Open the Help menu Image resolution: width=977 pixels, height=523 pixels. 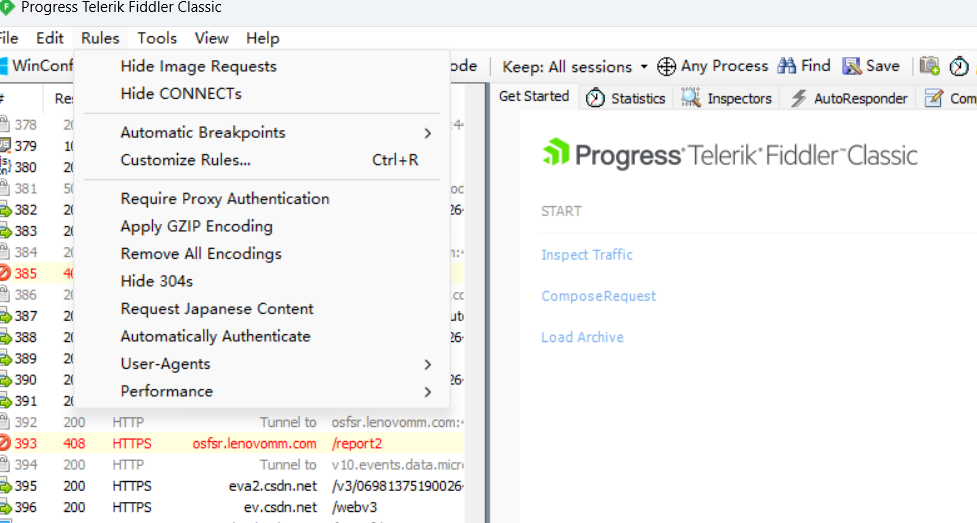coord(262,38)
